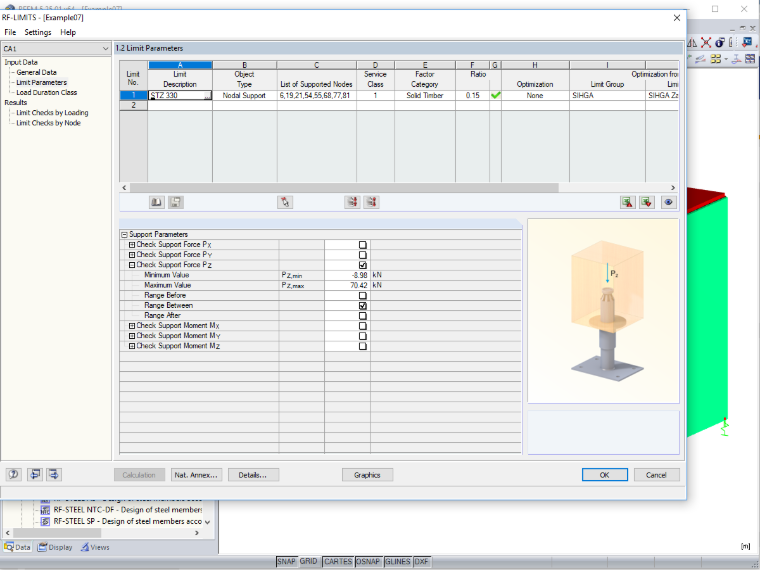The height and width of the screenshot is (570, 760).
Task: Click the first red row-edit table icon
Action: (x=352, y=202)
